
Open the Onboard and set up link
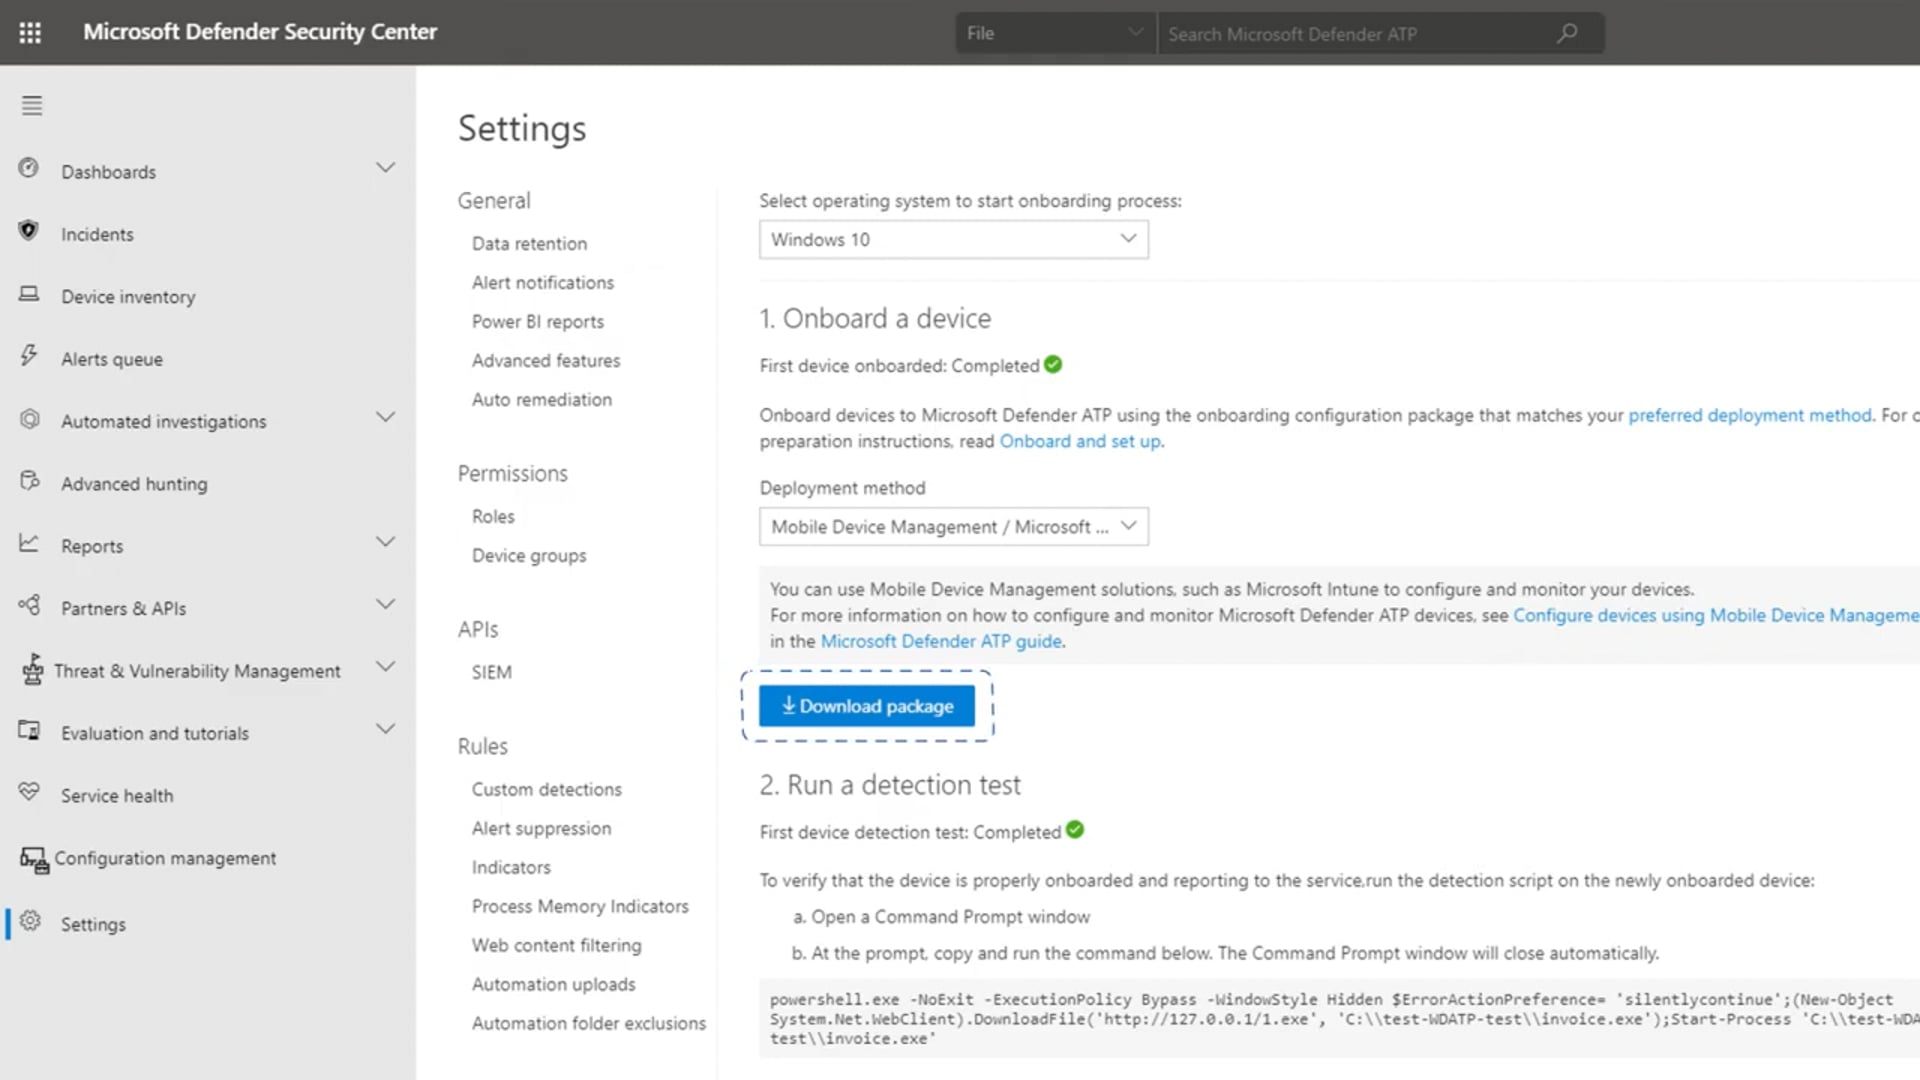click(x=1080, y=439)
